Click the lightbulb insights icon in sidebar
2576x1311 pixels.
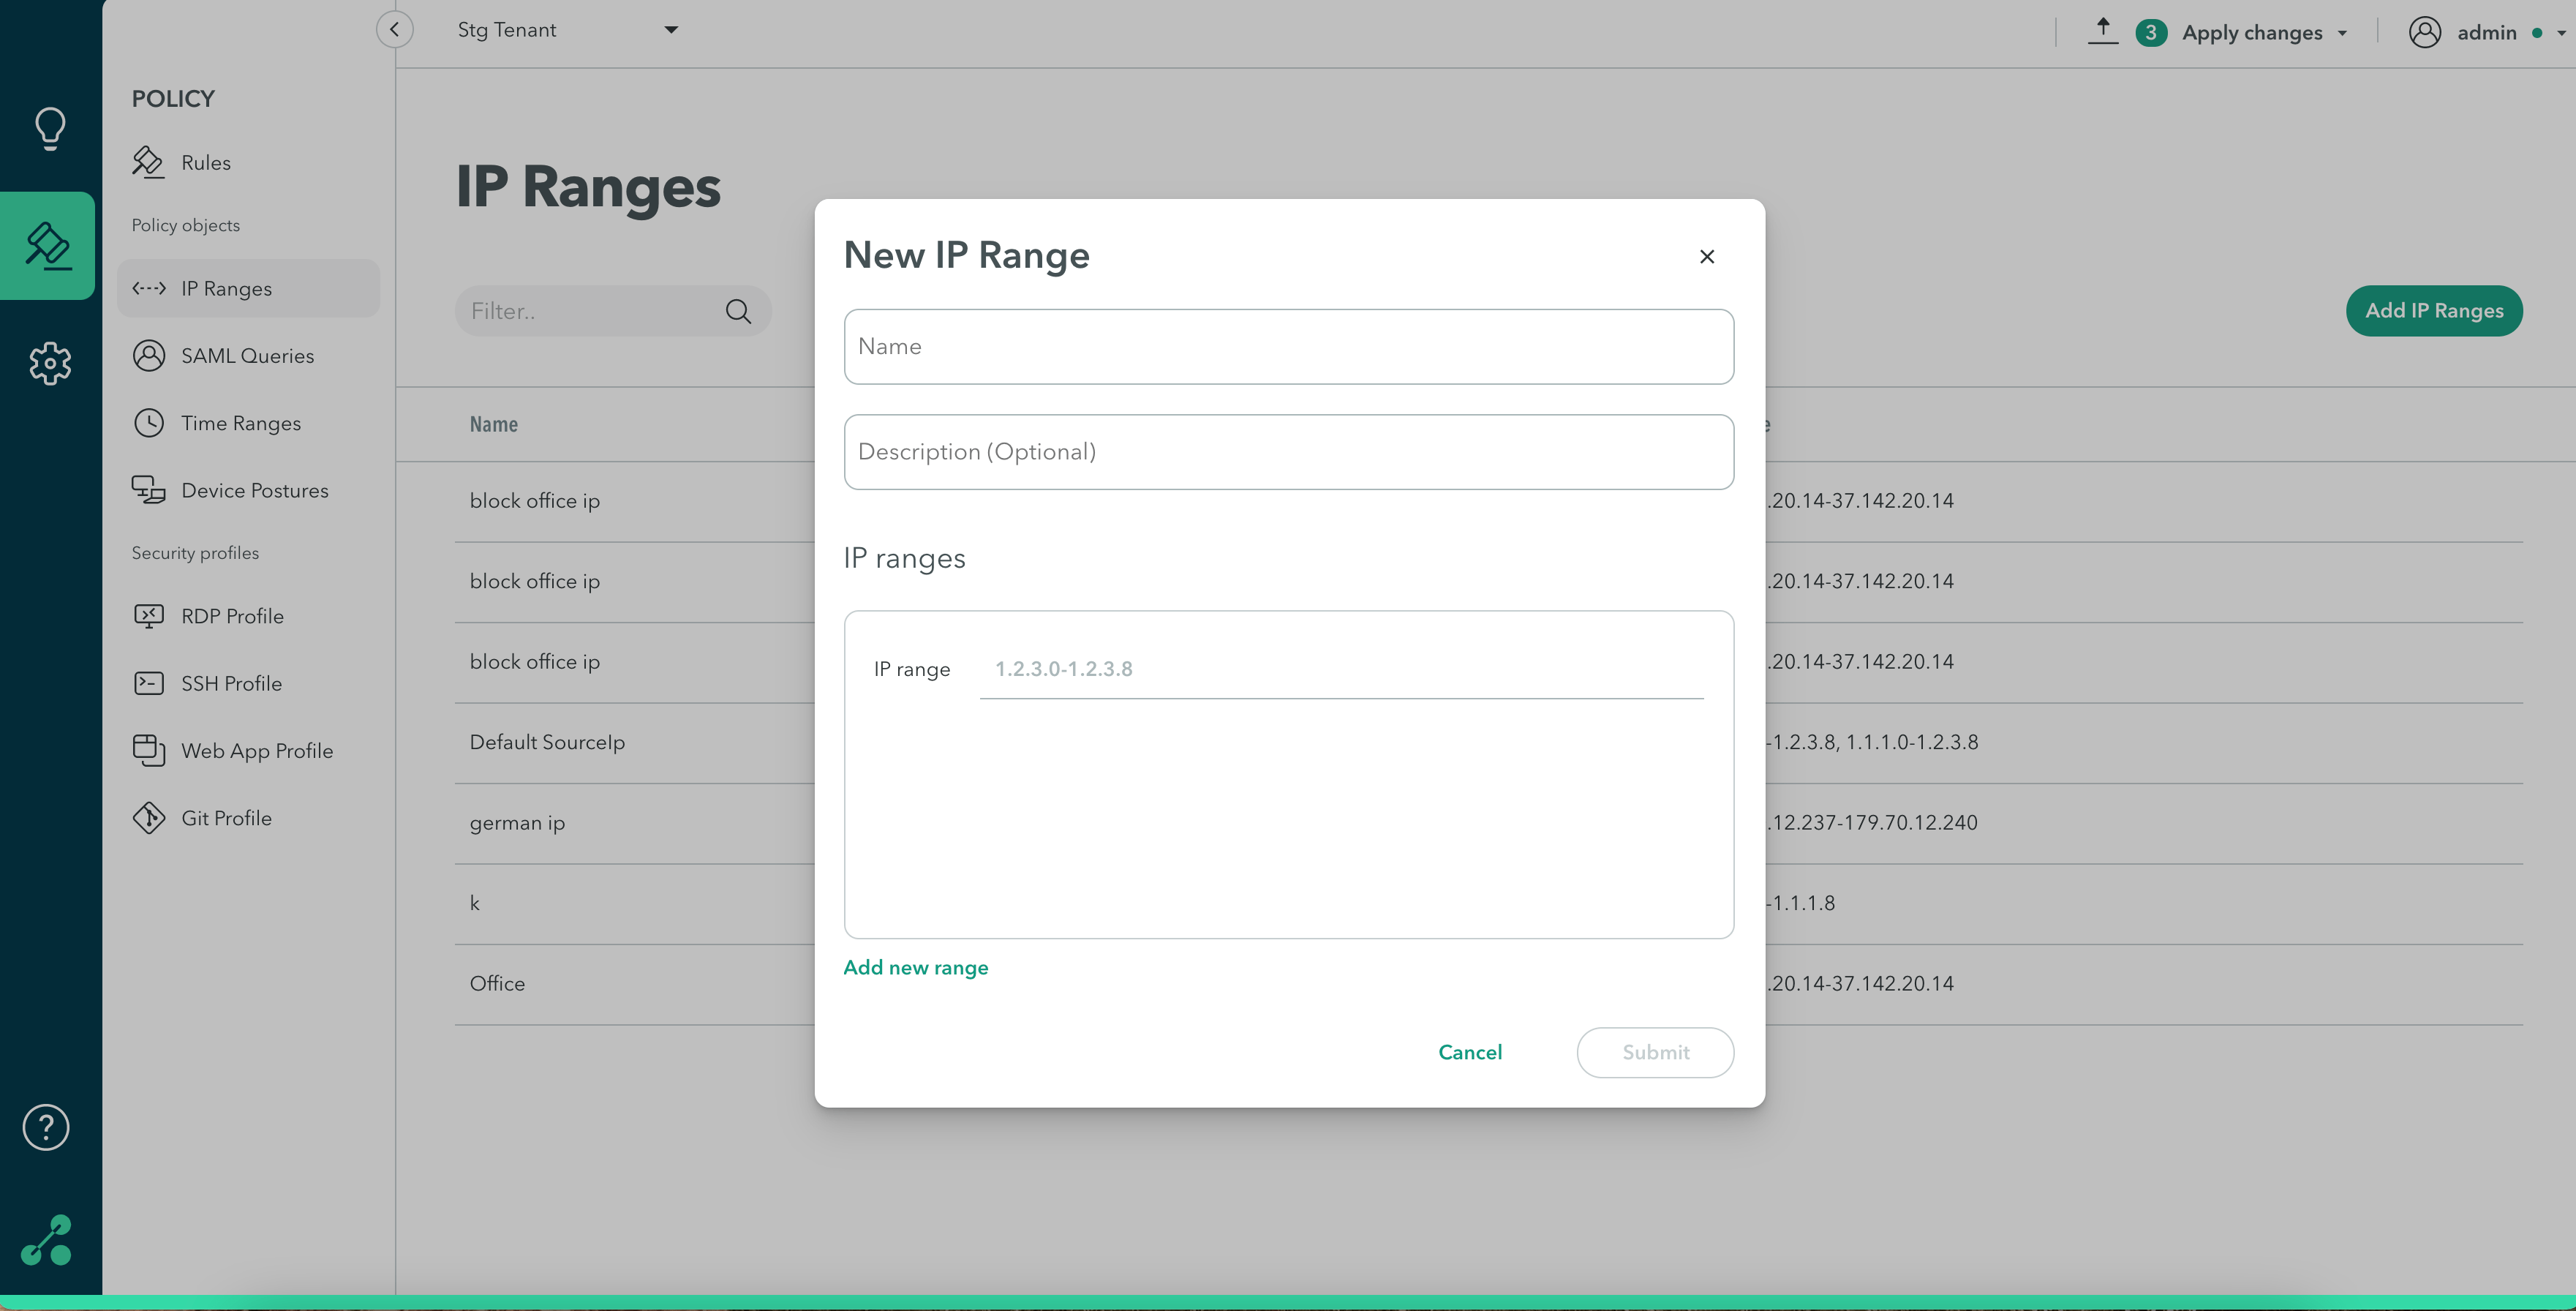tap(50, 128)
